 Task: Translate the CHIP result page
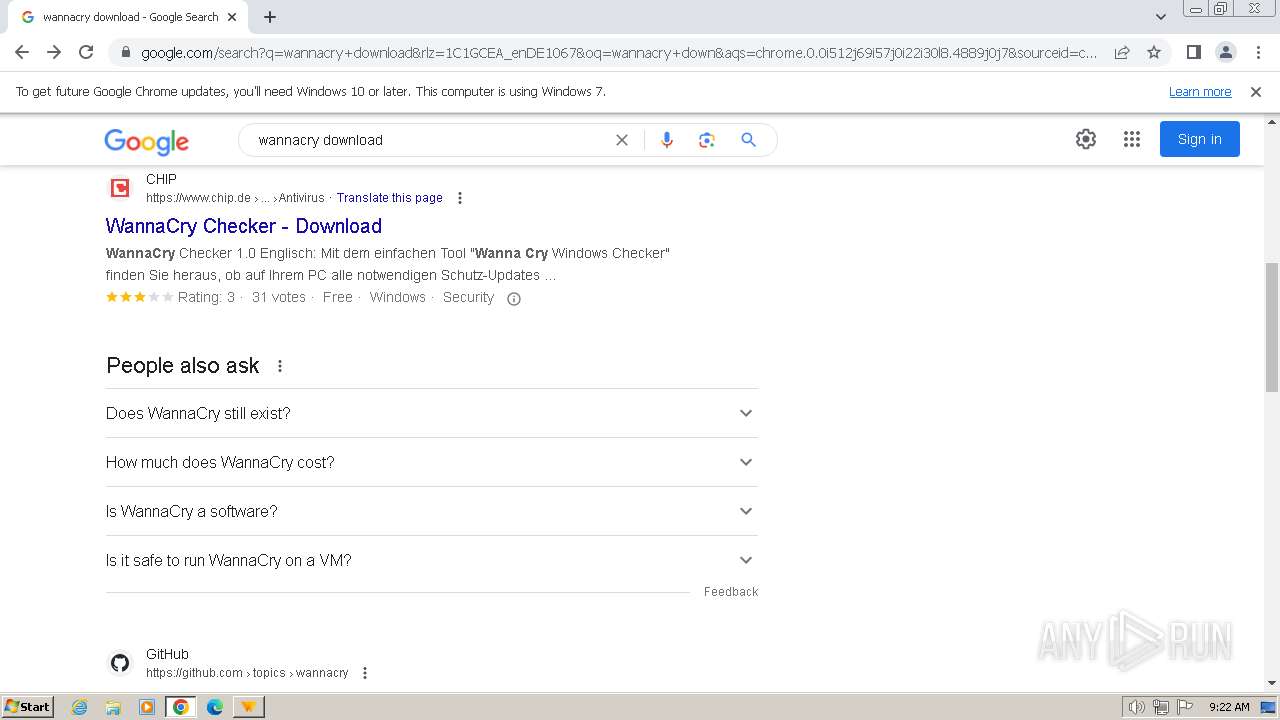(389, 198)
